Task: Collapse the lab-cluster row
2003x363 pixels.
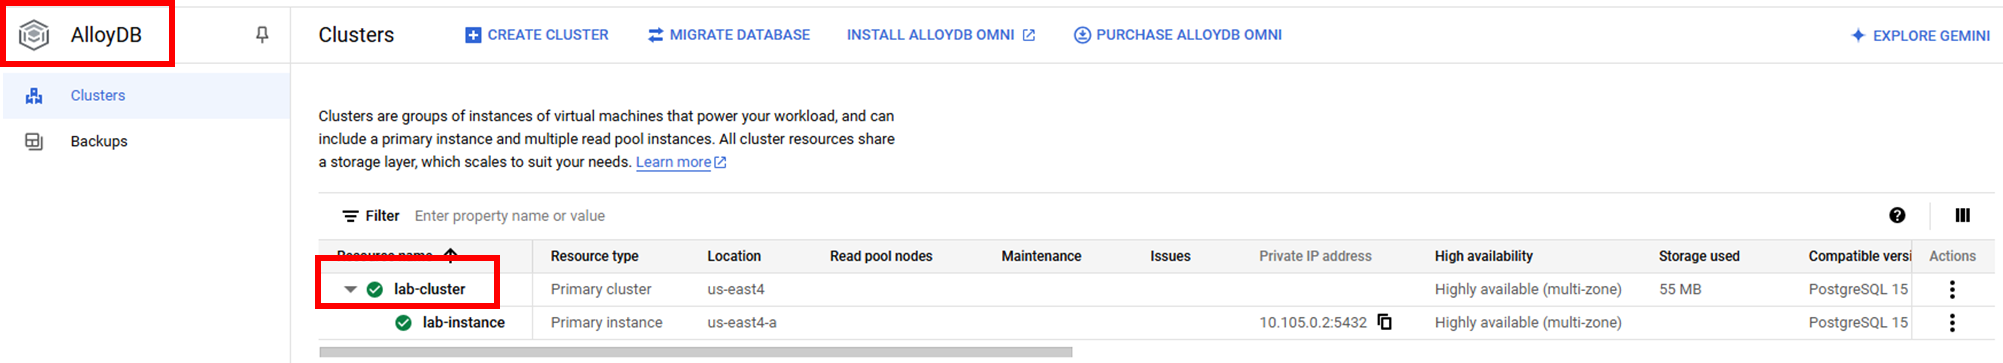Action: (x=350, y=289)
